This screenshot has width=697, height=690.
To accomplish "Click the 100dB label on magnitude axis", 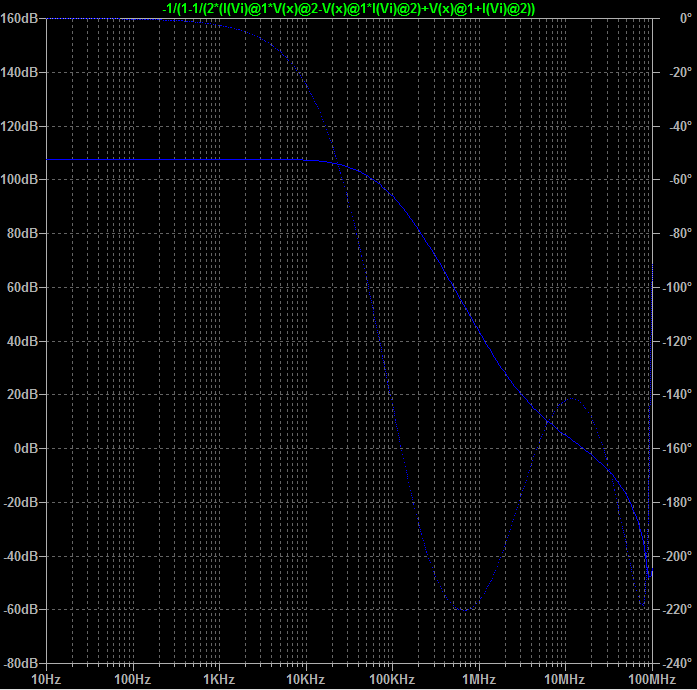I will coord(19,179).
